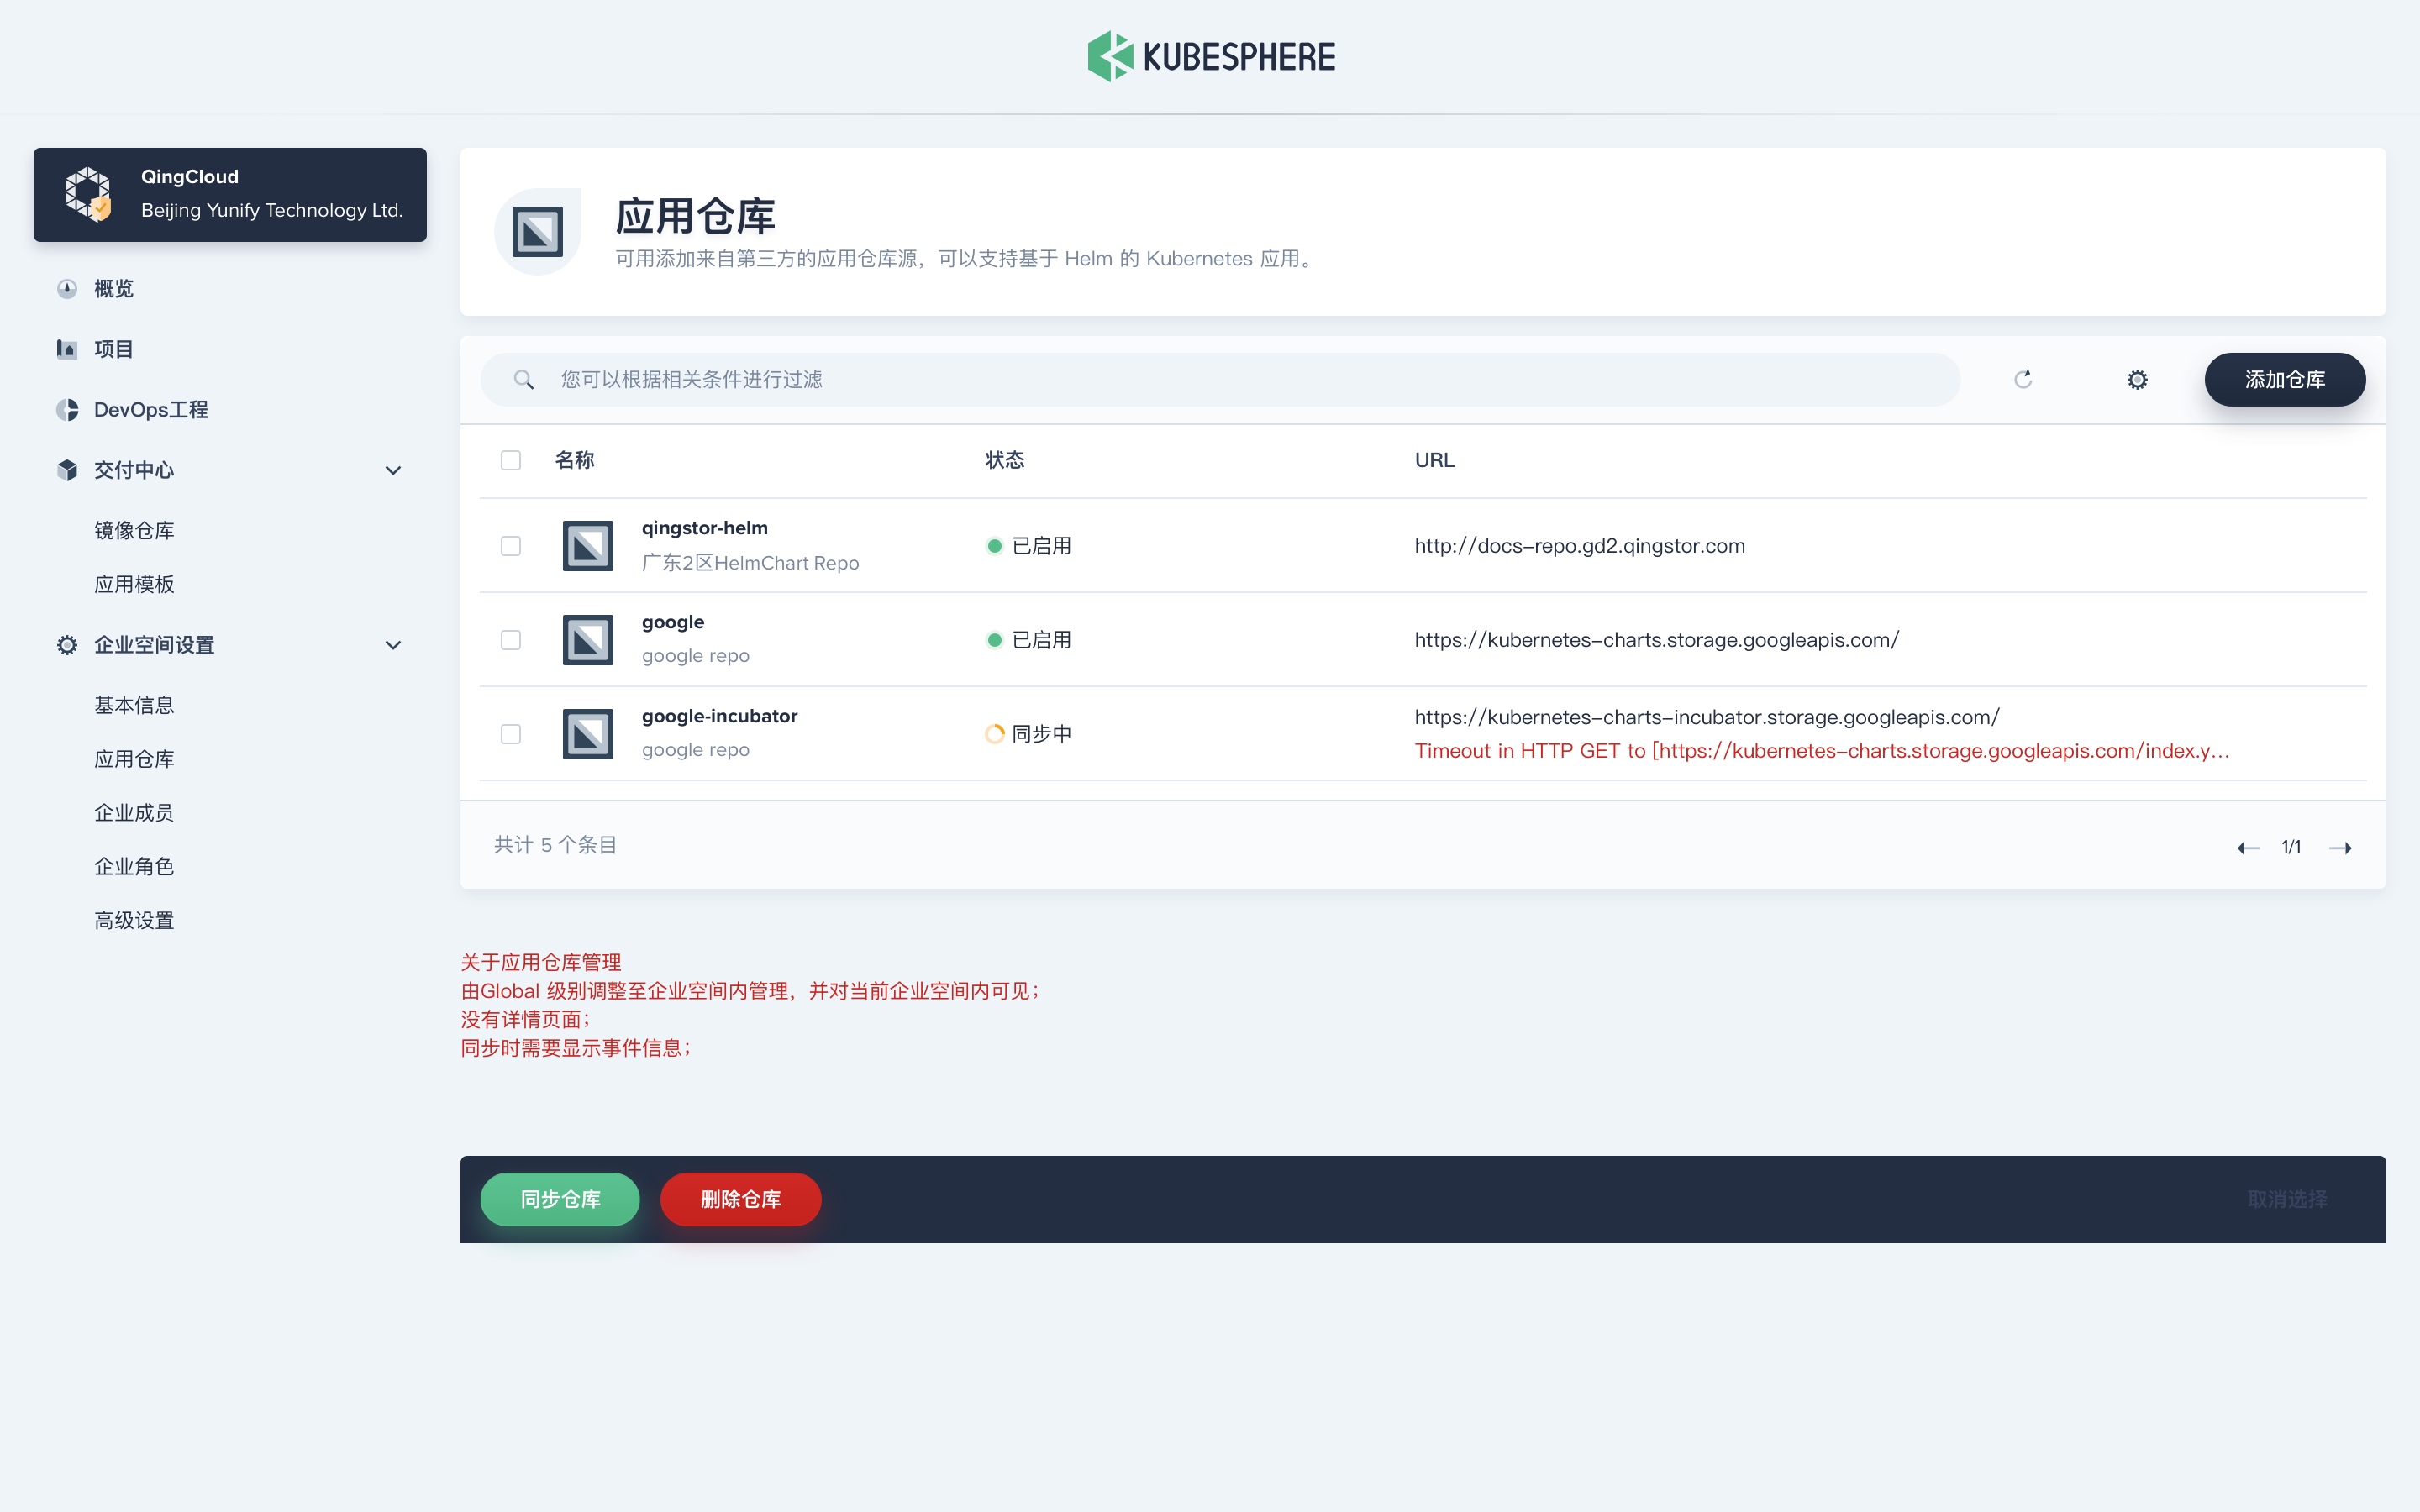2420x1512 pixels.
Task: Click the 应用仓库 header icon
Action: (538, 230)
